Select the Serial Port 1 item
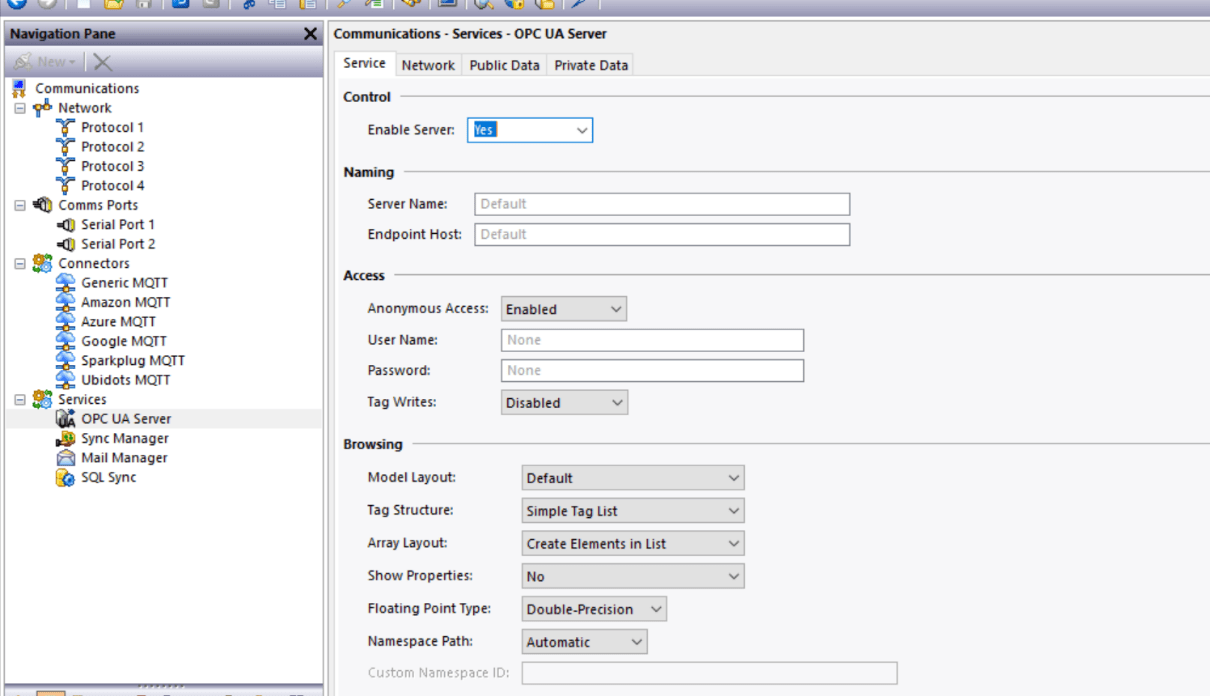Viewport: 1210px width, 696px height. 118,224
